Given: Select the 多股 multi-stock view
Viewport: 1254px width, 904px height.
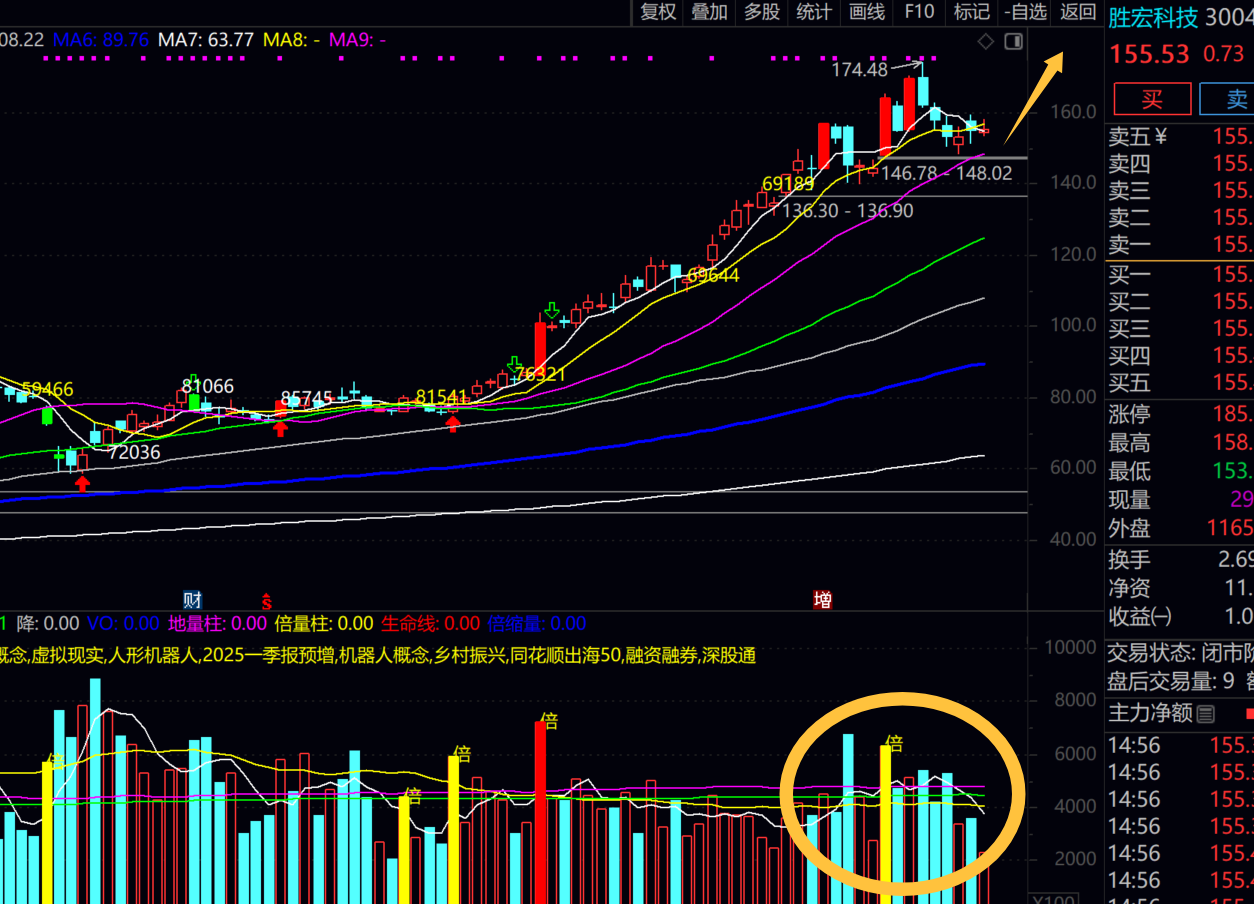Looking at the screenshot, I should coord(762,12).
